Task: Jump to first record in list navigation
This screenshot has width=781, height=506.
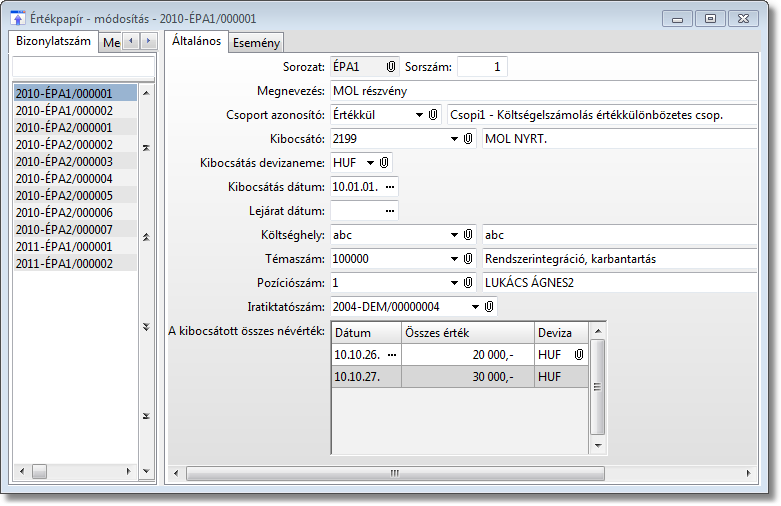Action: point(146,148)
